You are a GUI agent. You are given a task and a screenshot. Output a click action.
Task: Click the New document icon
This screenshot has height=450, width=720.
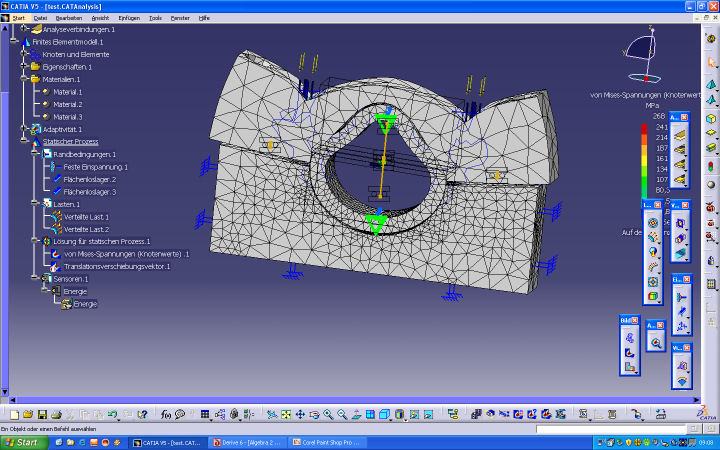tap(15, 415)
